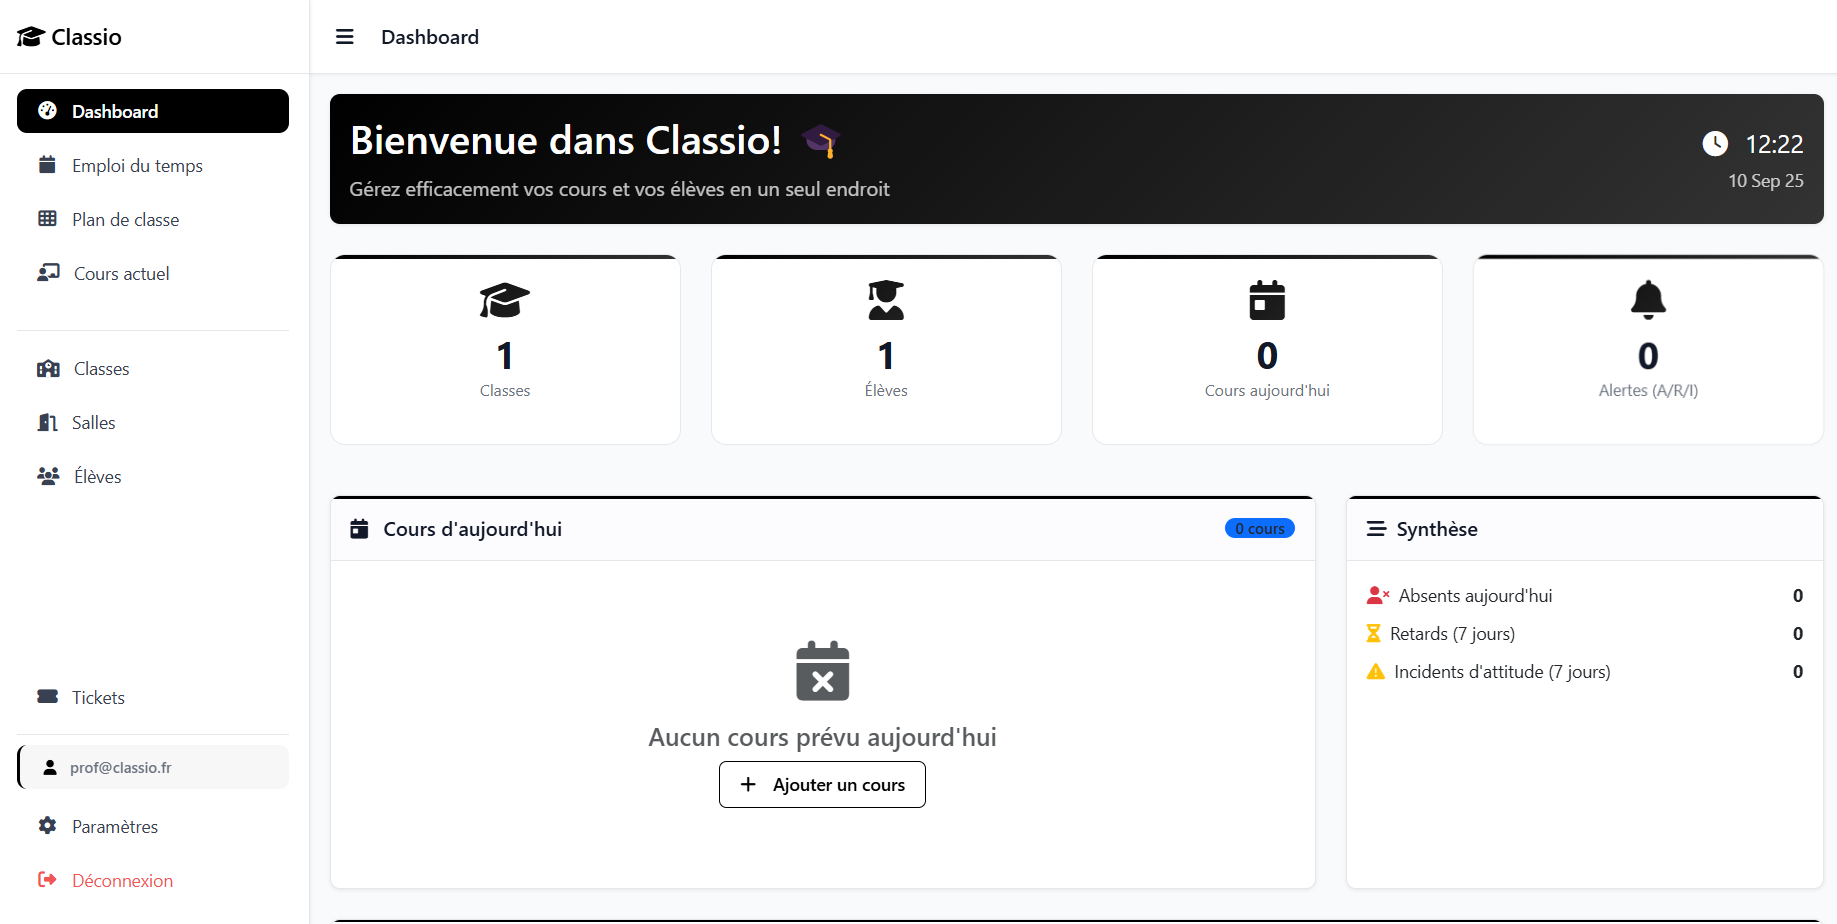This screenshot has height=924, width=1837.
Task: Click the blue 0 cours badge
Action: [1259, 529]
